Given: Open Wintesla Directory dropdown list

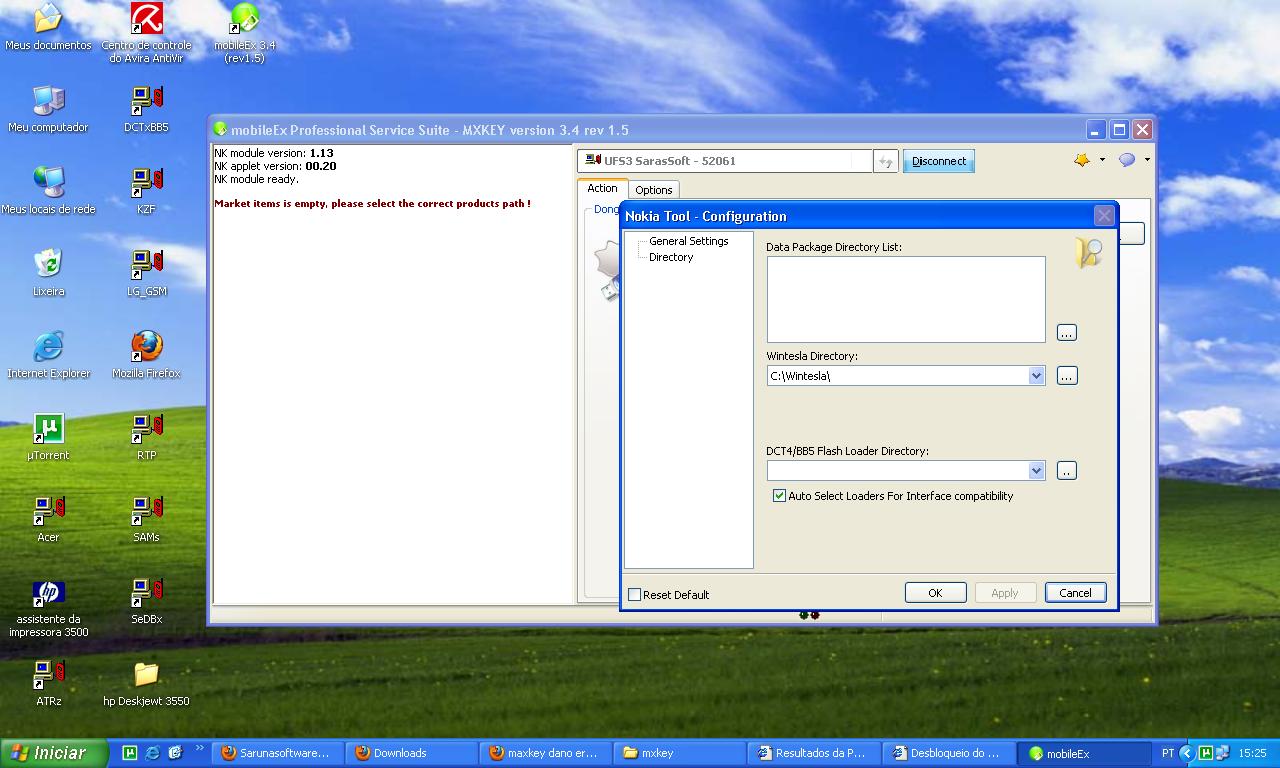Looking at the screenshot, I should point(1036,376).
